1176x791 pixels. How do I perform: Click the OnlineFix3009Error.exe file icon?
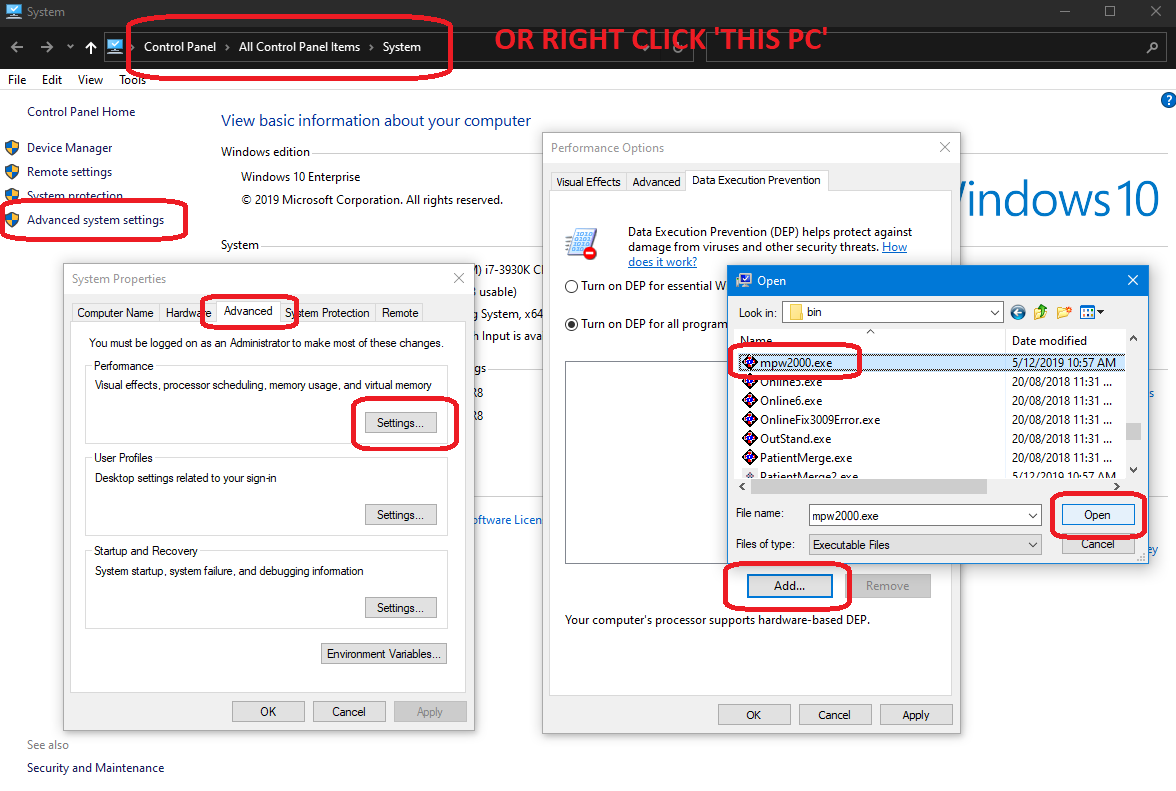click(x=749, y=420)
